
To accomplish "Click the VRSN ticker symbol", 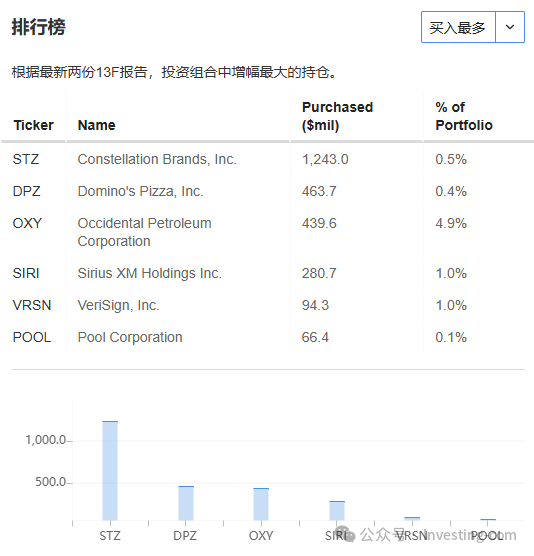I will pos(32,305).
